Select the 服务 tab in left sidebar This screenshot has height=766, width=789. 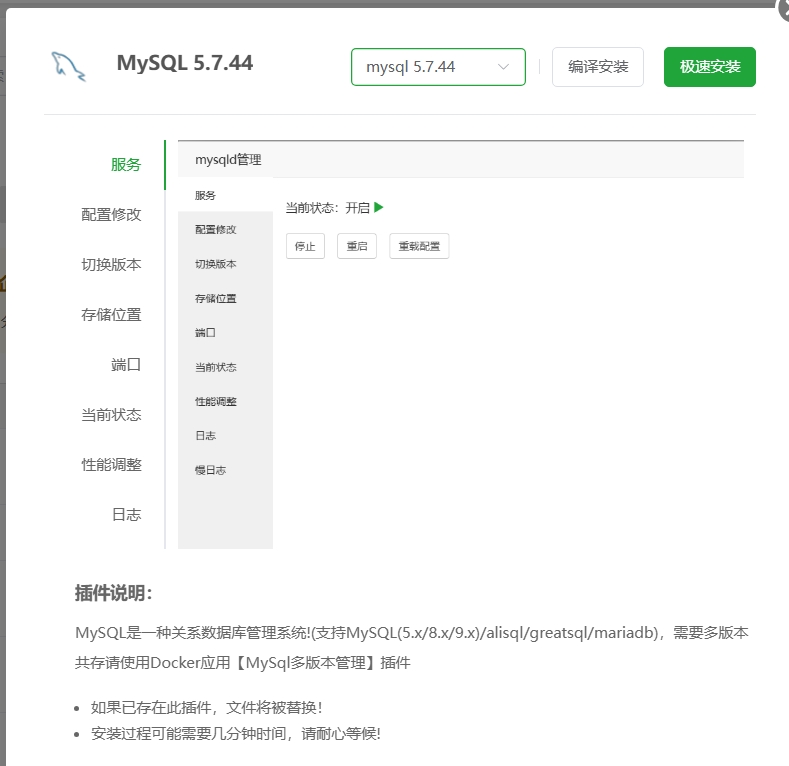pos(126,165)
